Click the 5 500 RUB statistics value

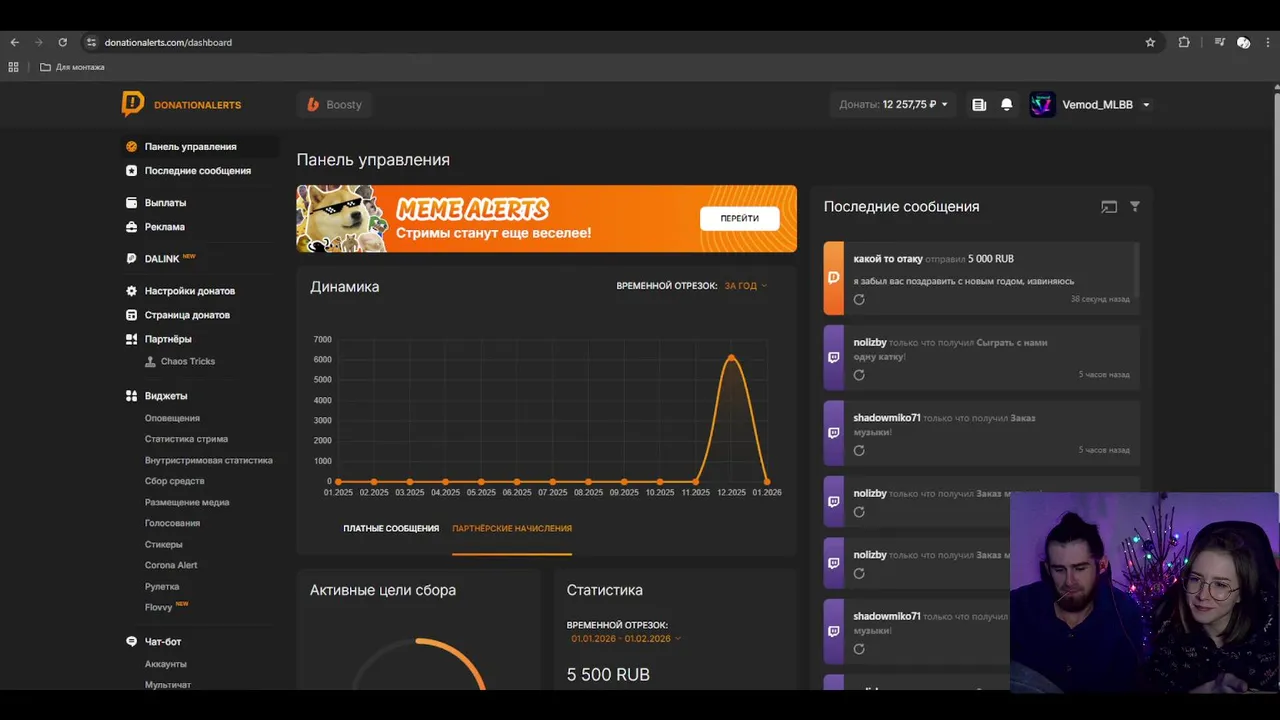point(608,675)
